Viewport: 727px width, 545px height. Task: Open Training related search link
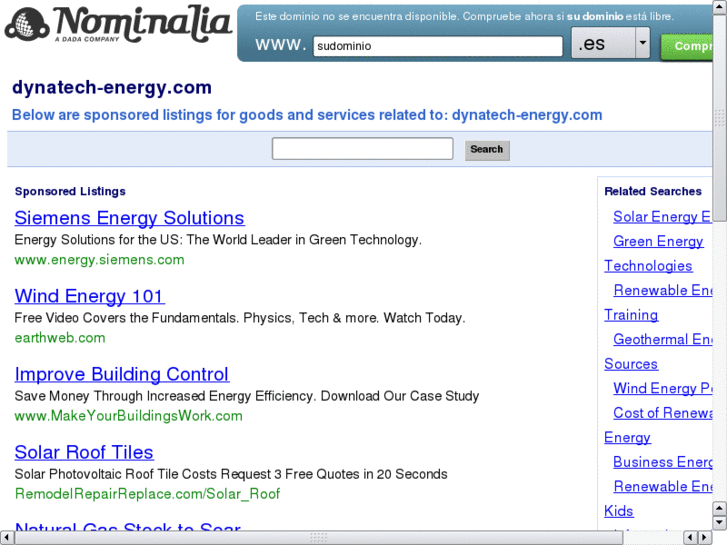[631, 315]
